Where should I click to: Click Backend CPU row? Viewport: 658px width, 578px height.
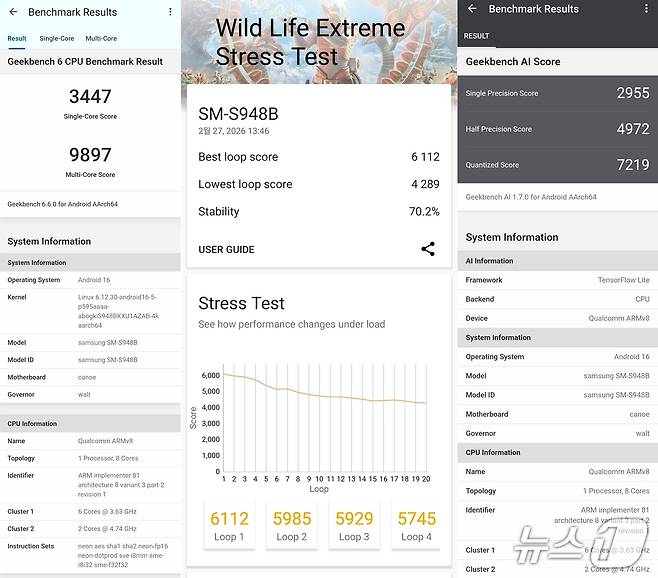[x=558, y=299]
